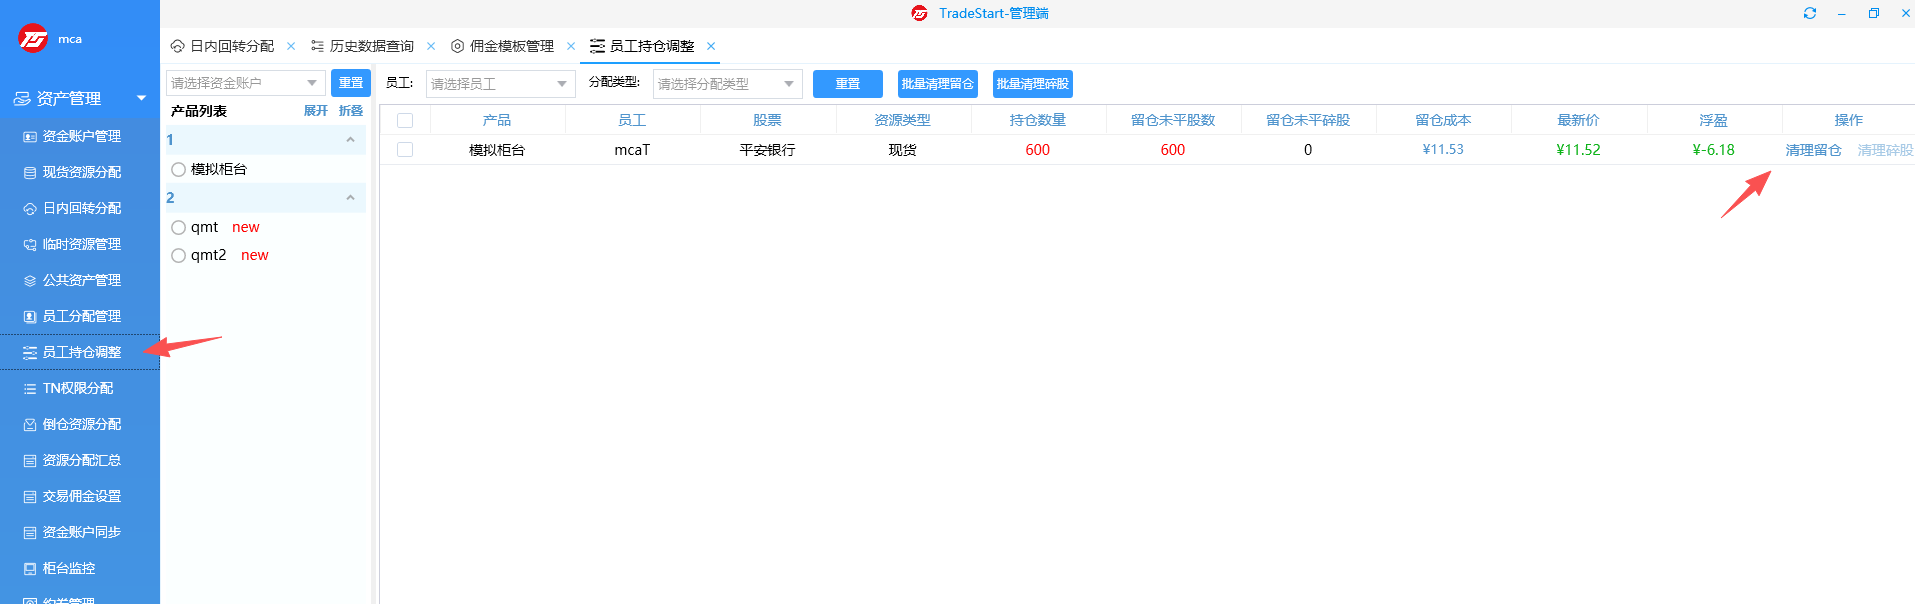Open 交易佣金设置 sidebar icon
The width and height of the screenshot is (1915, 604).
(x=30, y=497)
